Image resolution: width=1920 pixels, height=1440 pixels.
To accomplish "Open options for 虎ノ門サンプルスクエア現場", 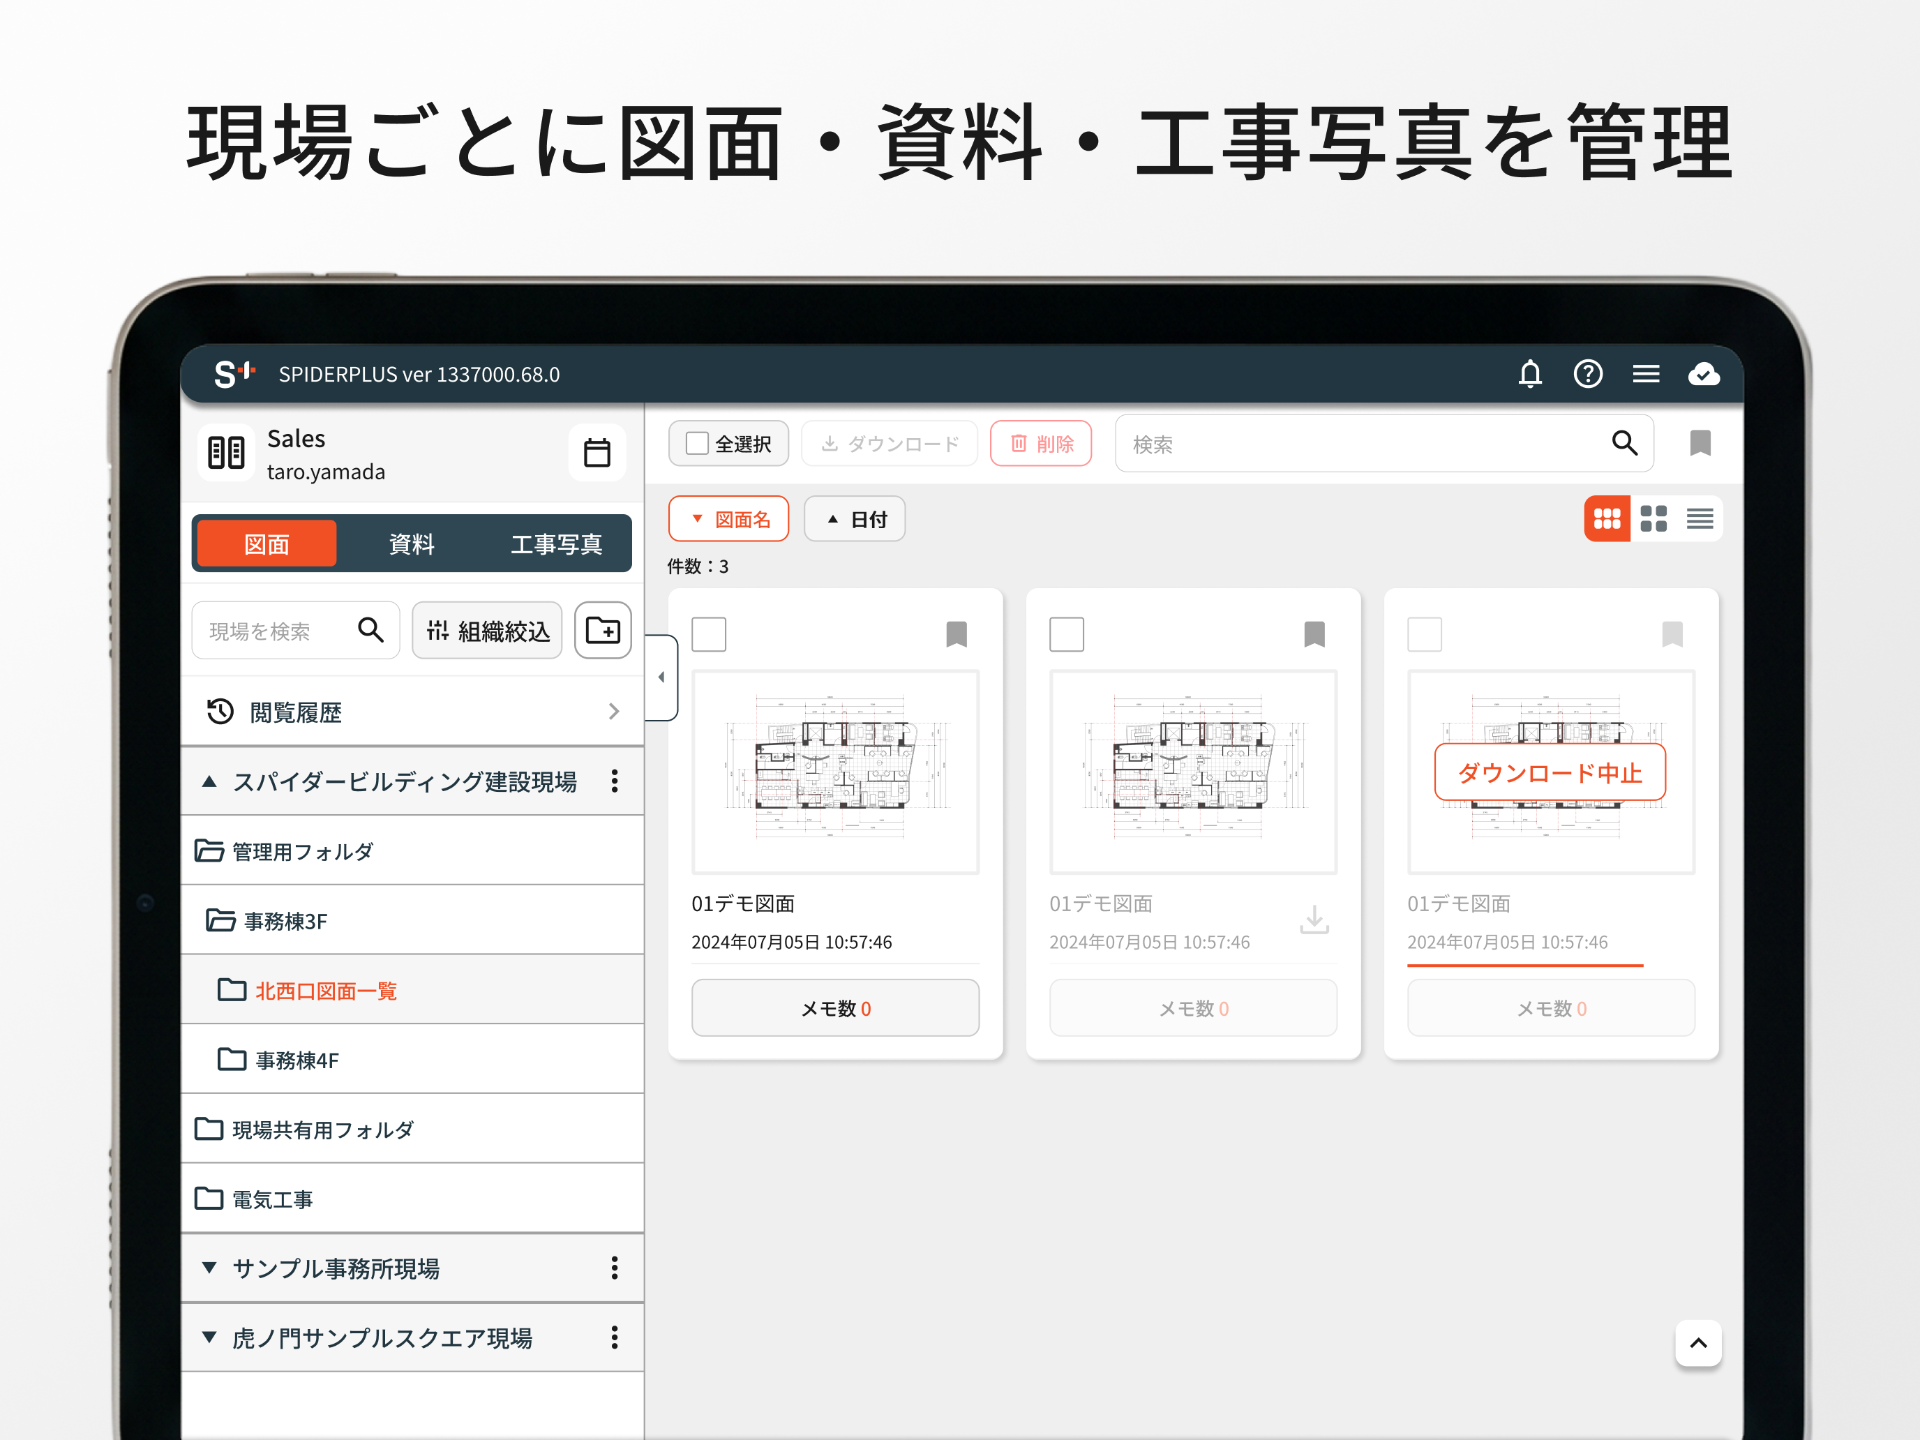I will 615,1337.
